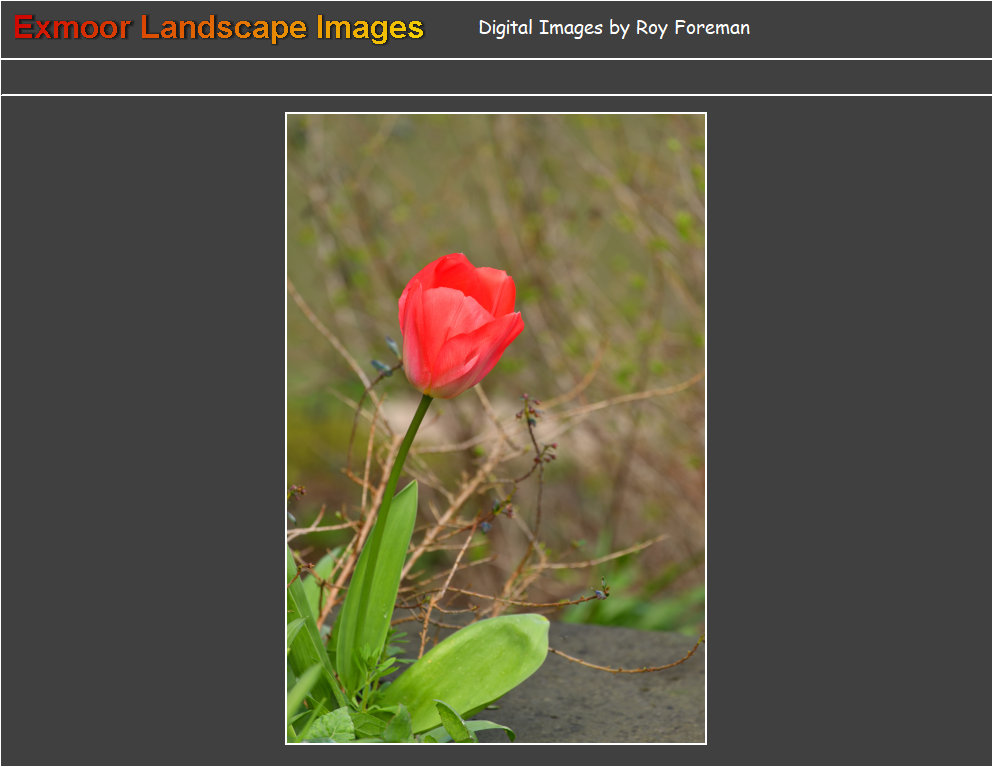Click the Exmoor Landscape Images site title

(219, 28)
